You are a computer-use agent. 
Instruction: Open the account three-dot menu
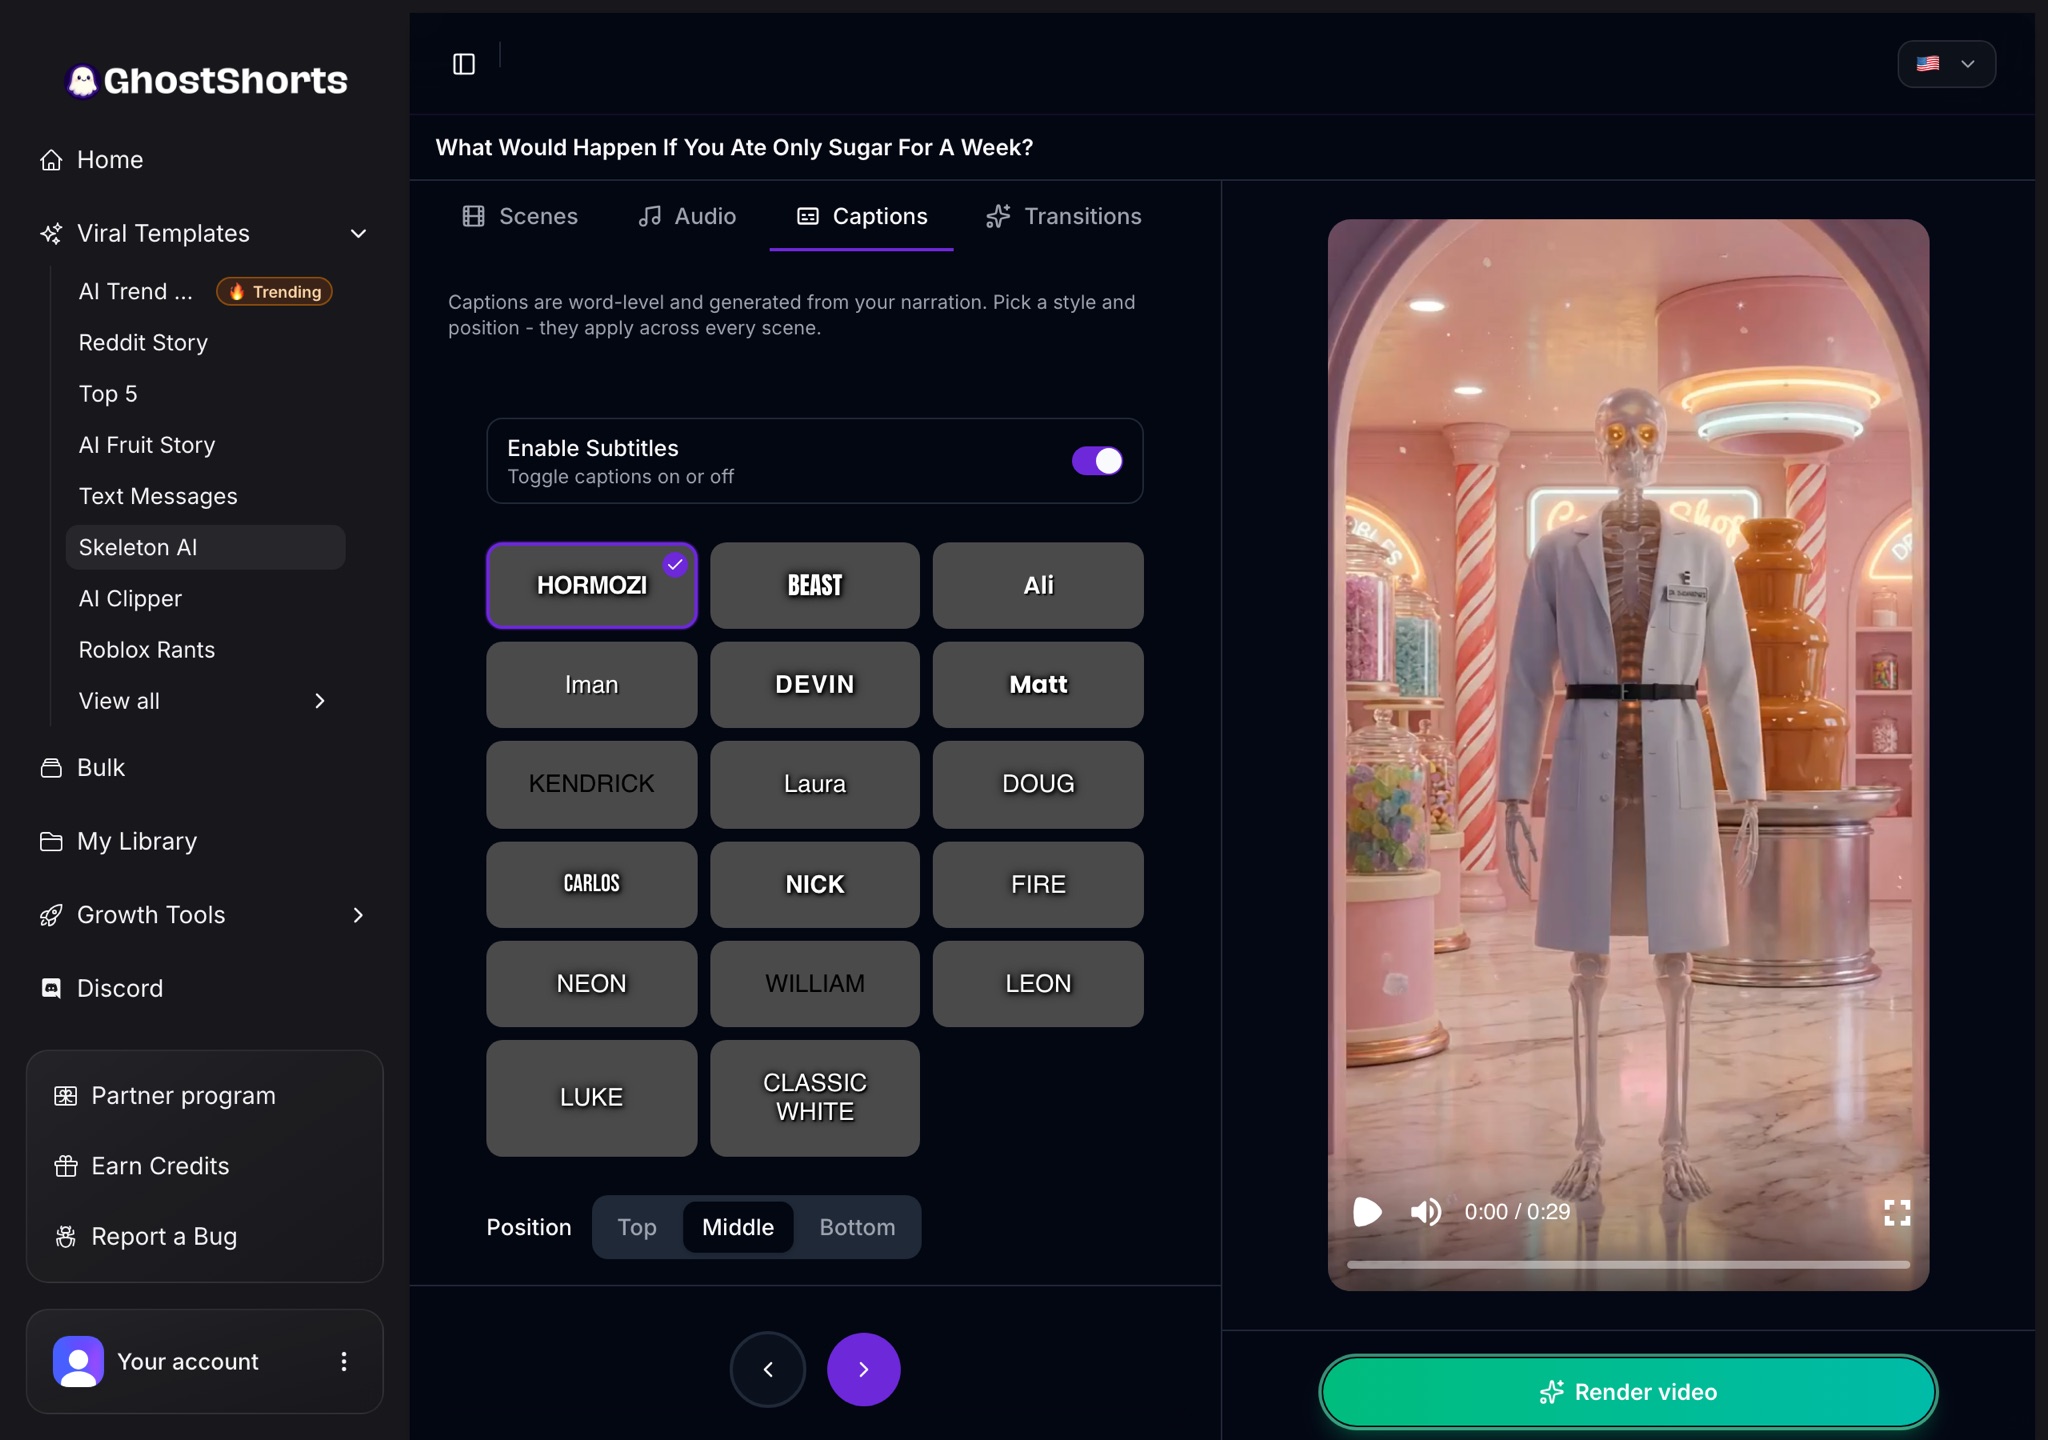[344, 1362]
